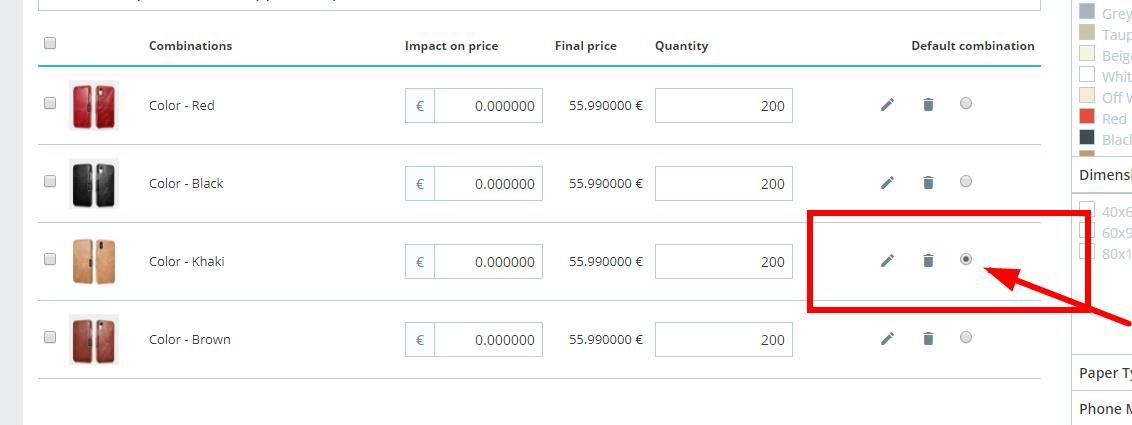The height and width of the screenshot is (425, 1132).
Task: Tick the select-all combinations checkbox in header
Action: (50, 43)
